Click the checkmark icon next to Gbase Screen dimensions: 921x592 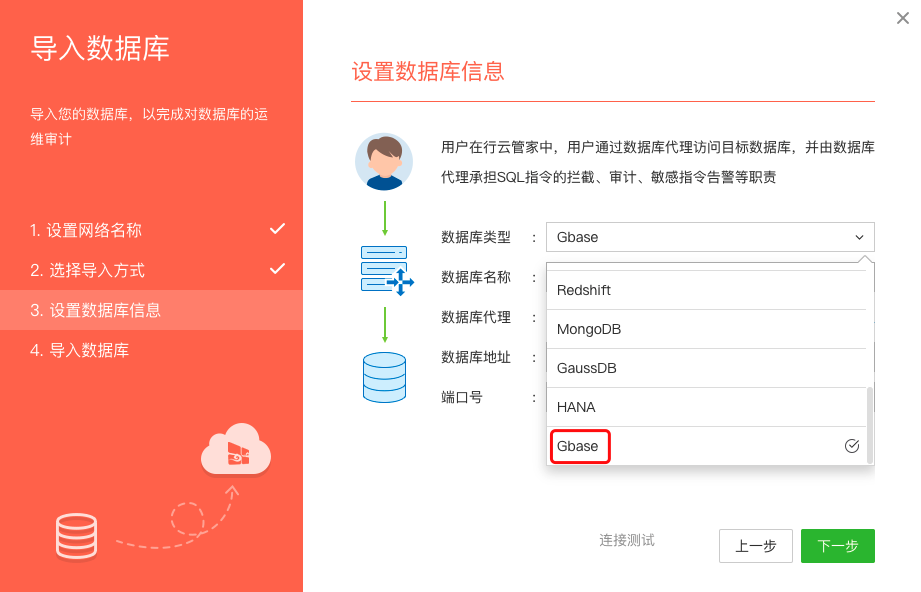point(852,446)
